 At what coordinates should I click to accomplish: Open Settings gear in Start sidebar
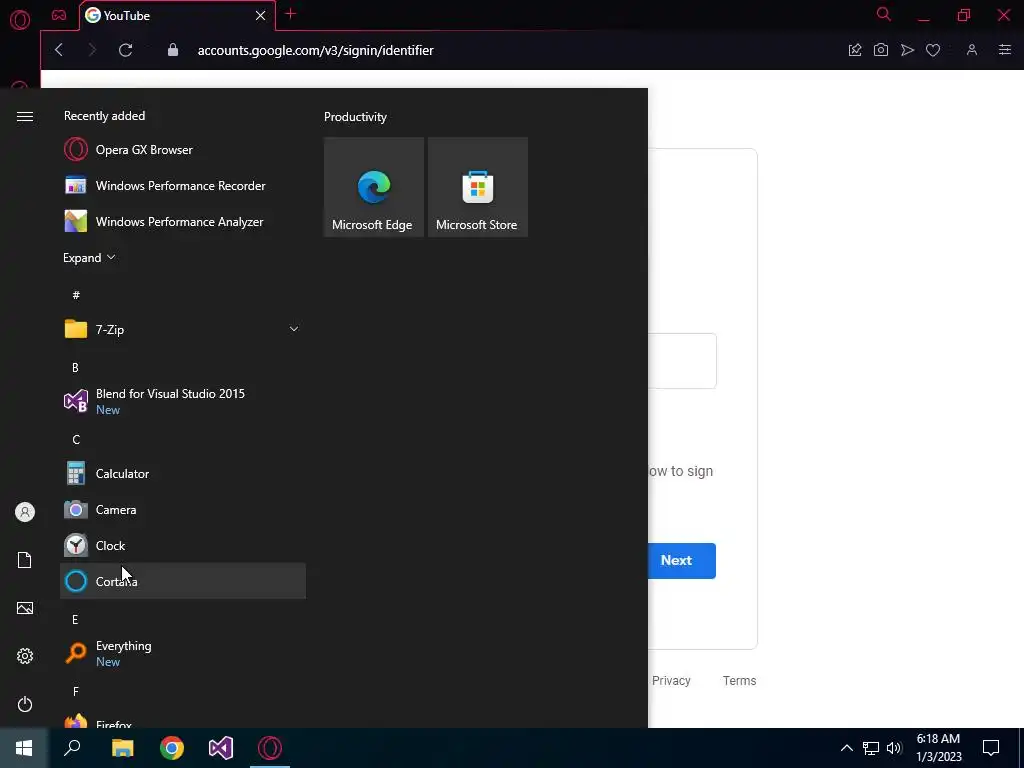(25, 656)
